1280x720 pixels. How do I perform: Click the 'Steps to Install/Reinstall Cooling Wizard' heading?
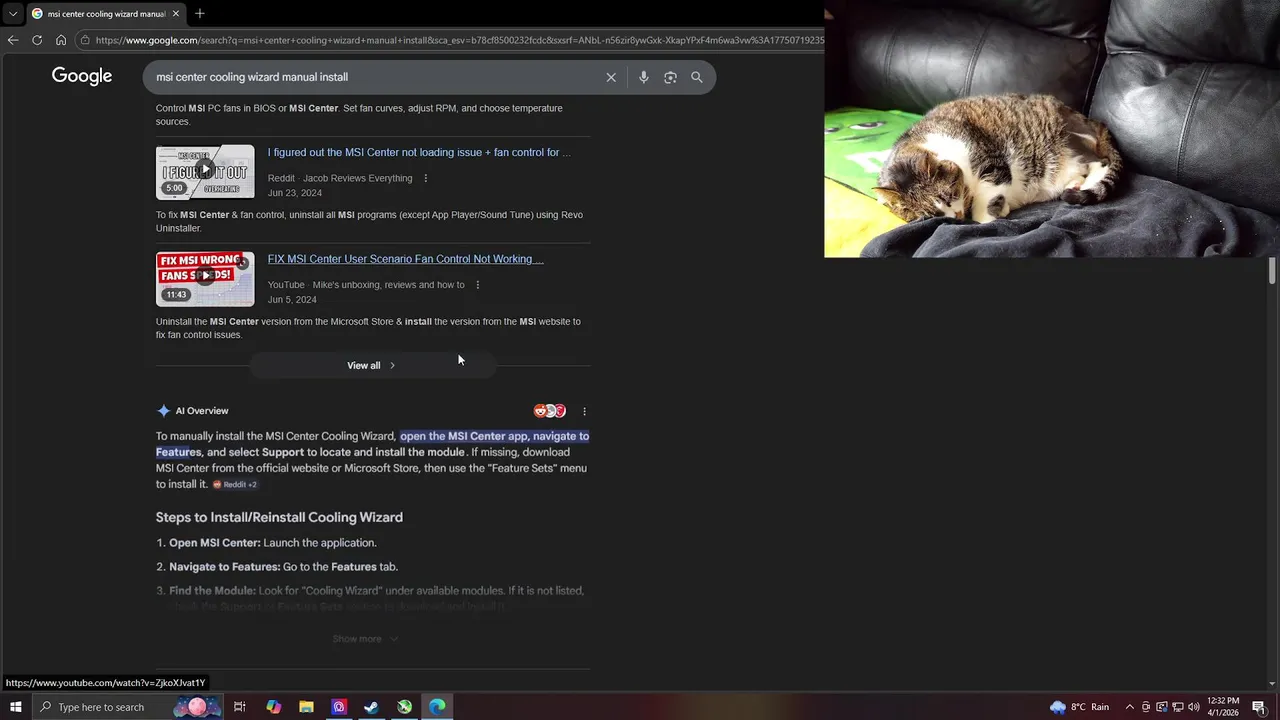[x=279, y=517]
